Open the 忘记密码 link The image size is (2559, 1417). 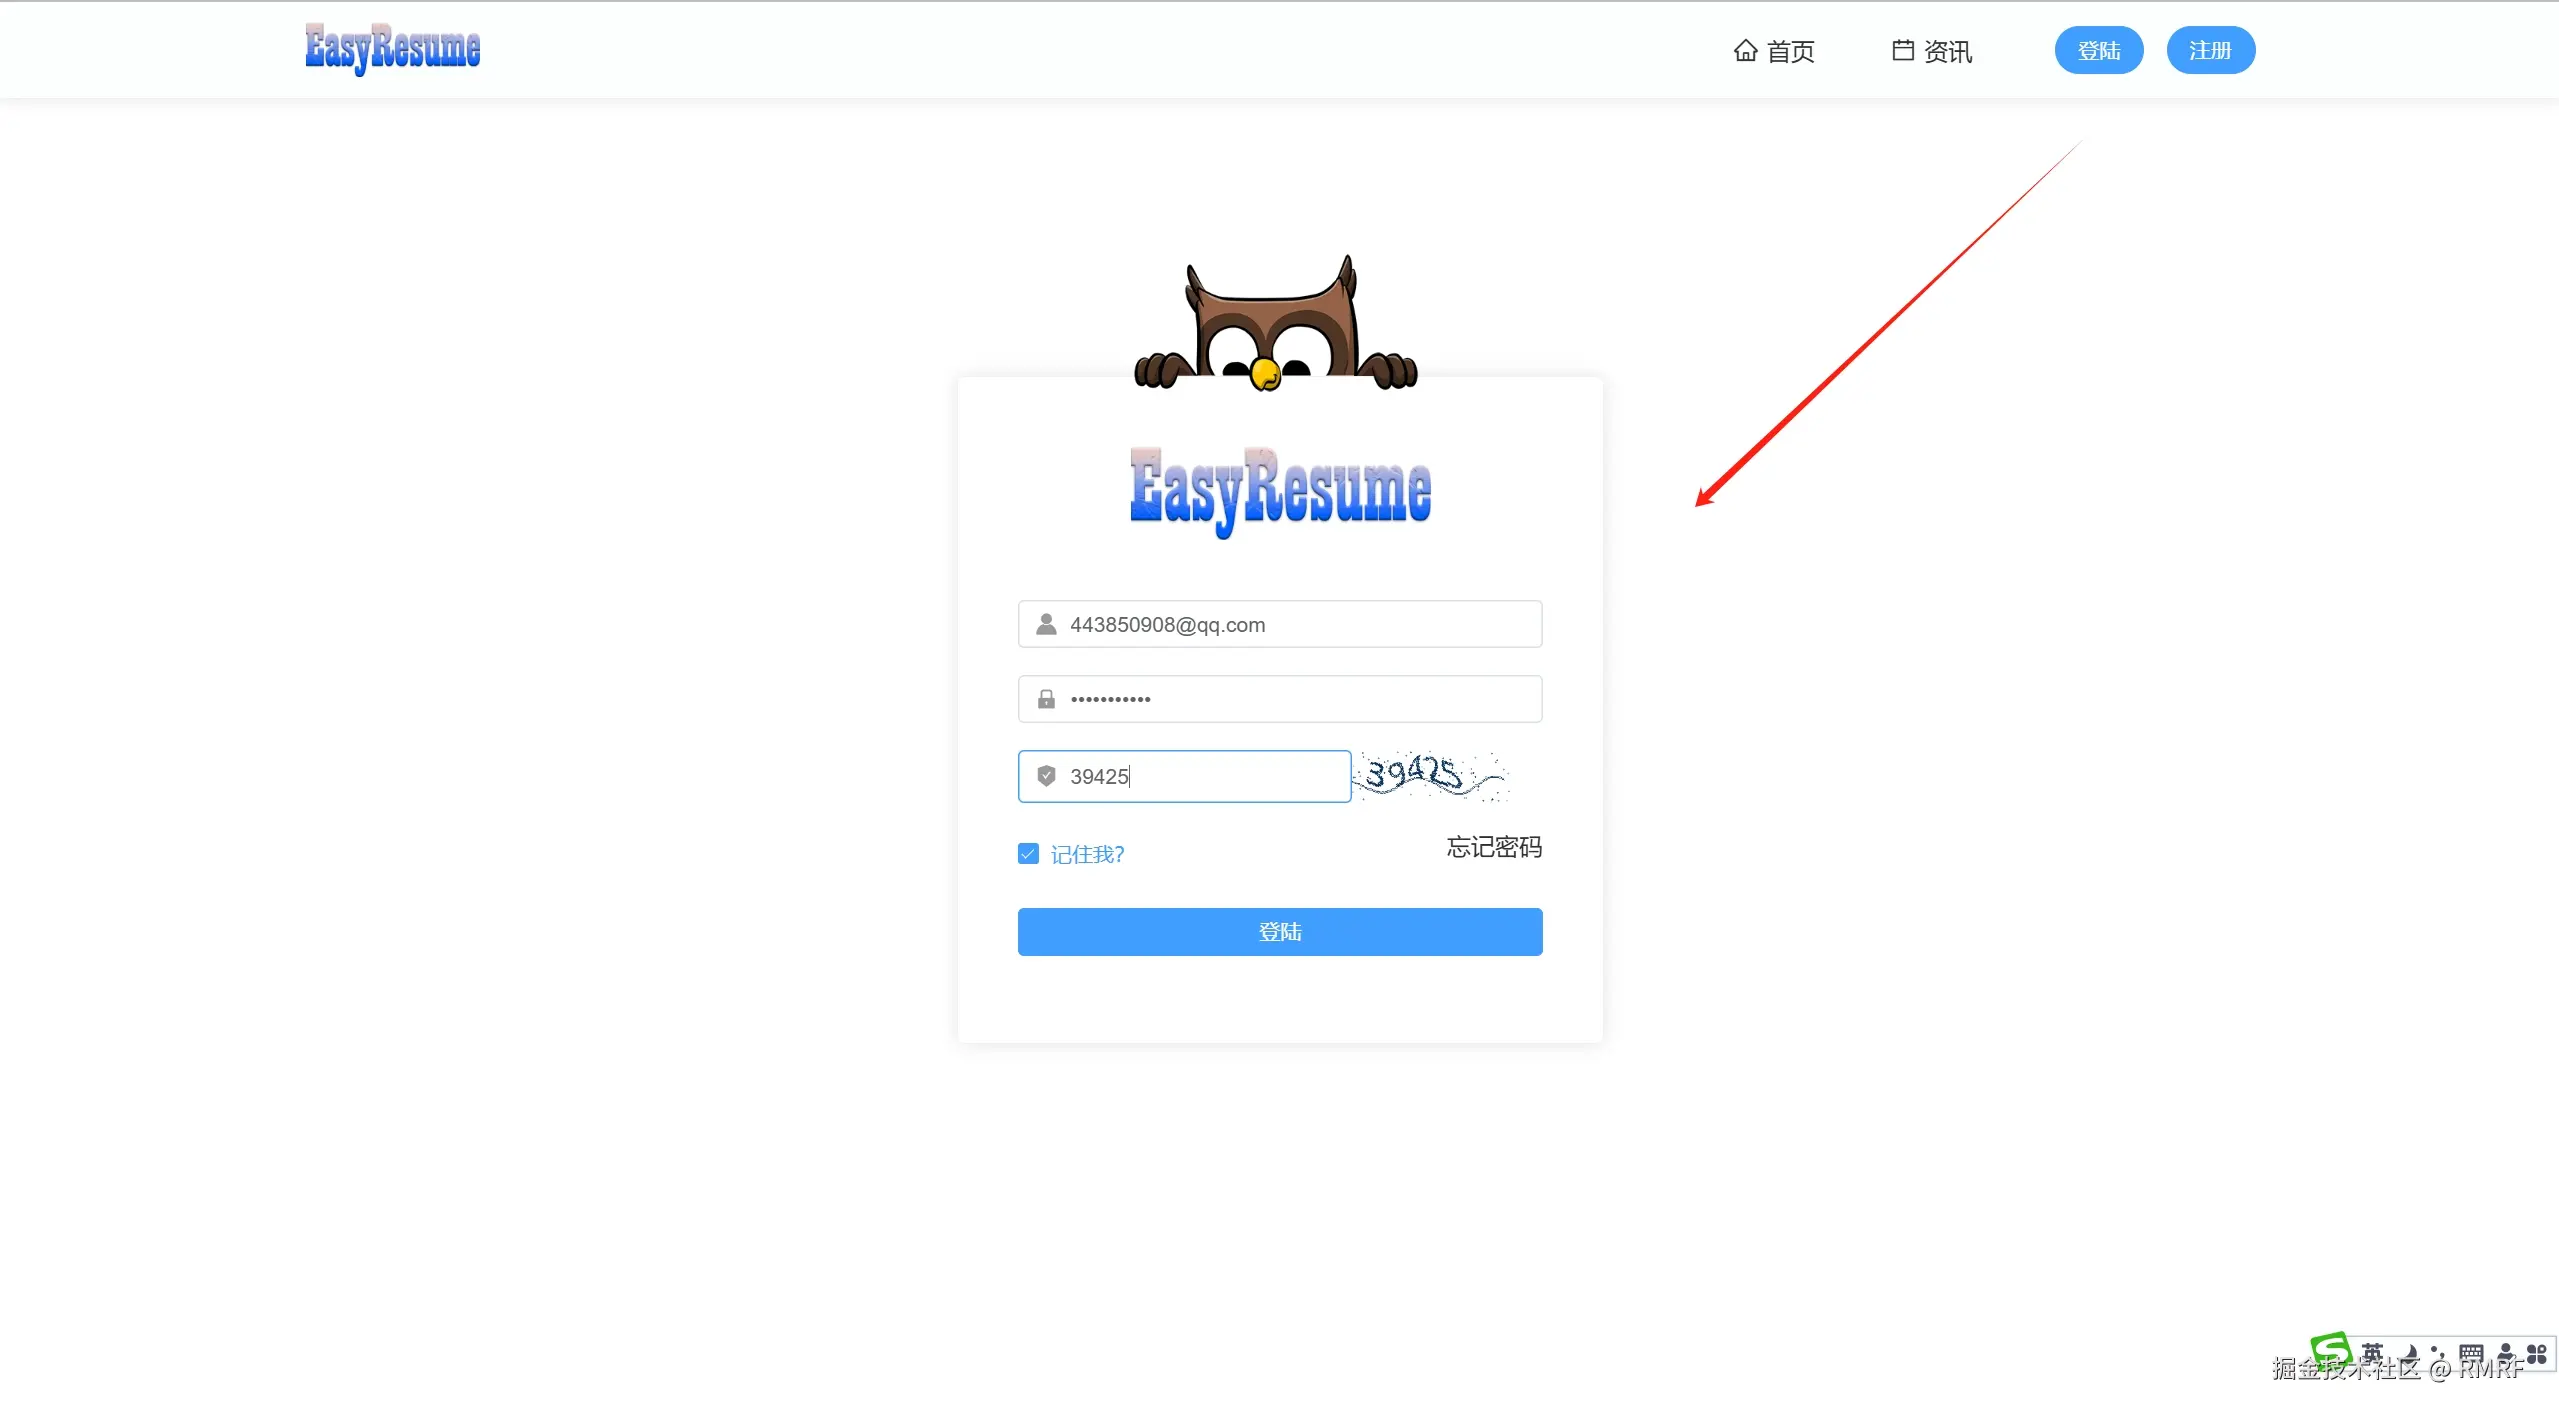[x=1494, y=847]
